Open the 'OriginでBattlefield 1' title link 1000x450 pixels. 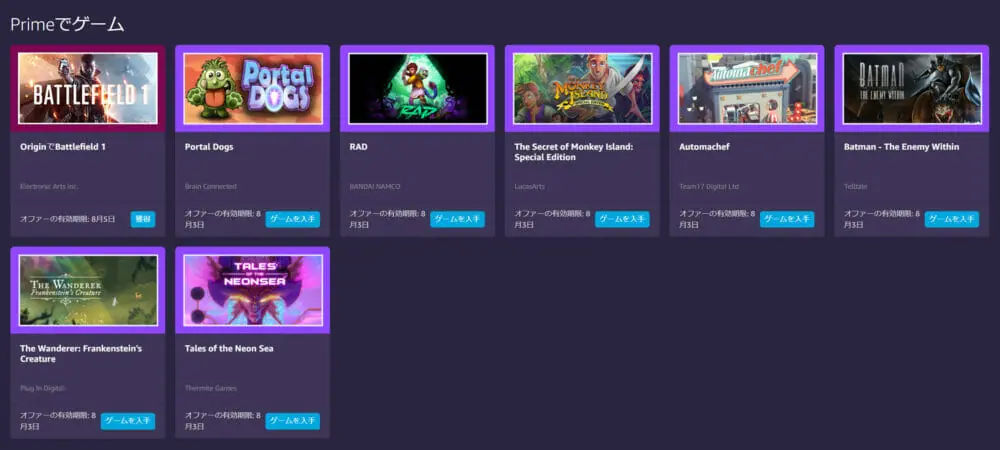[63, 147]
